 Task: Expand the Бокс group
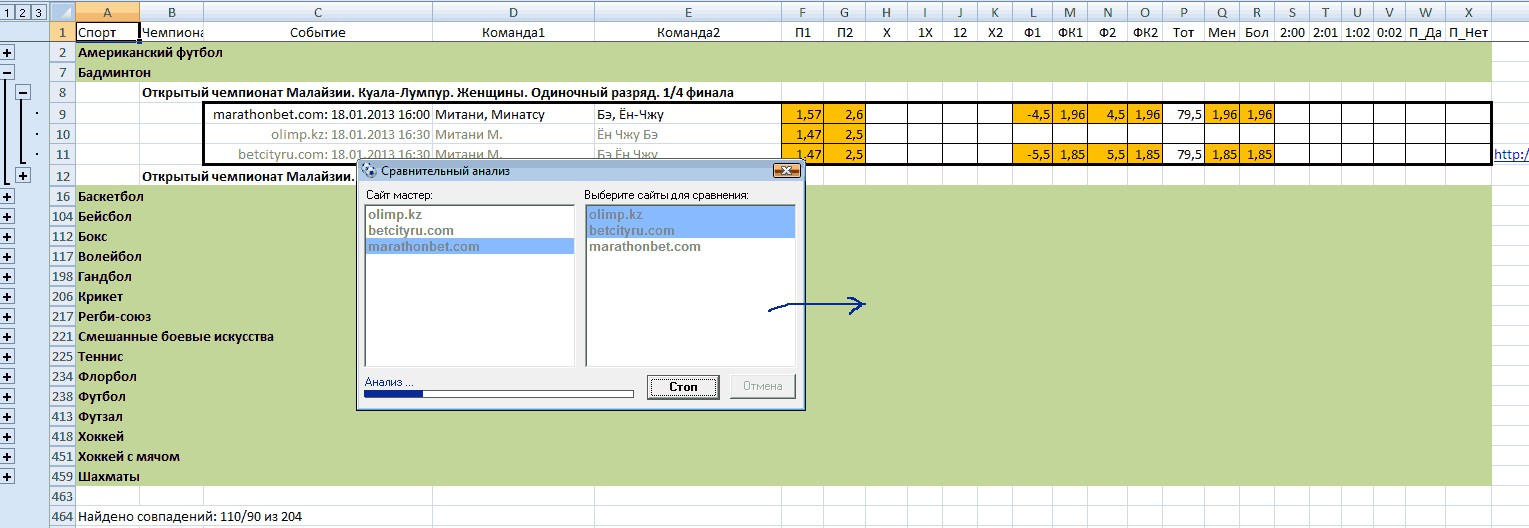pos(7,236)
